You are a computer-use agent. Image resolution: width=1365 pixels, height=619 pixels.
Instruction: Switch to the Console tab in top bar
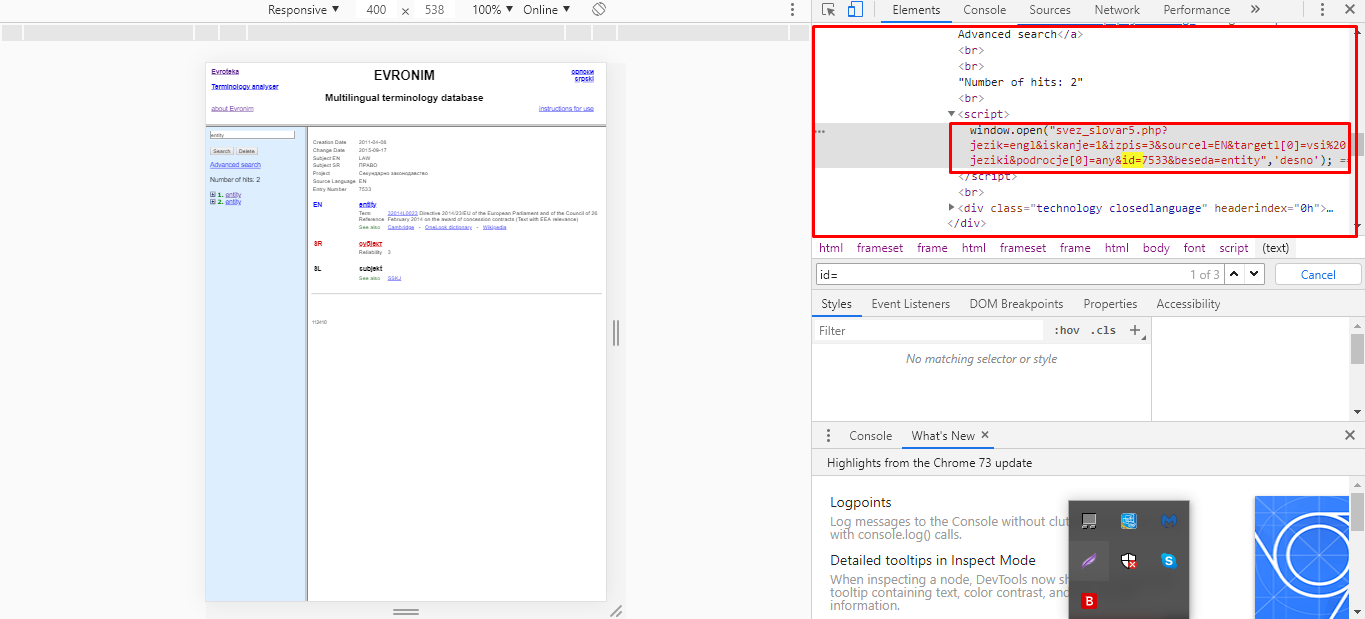pos(985,10)
